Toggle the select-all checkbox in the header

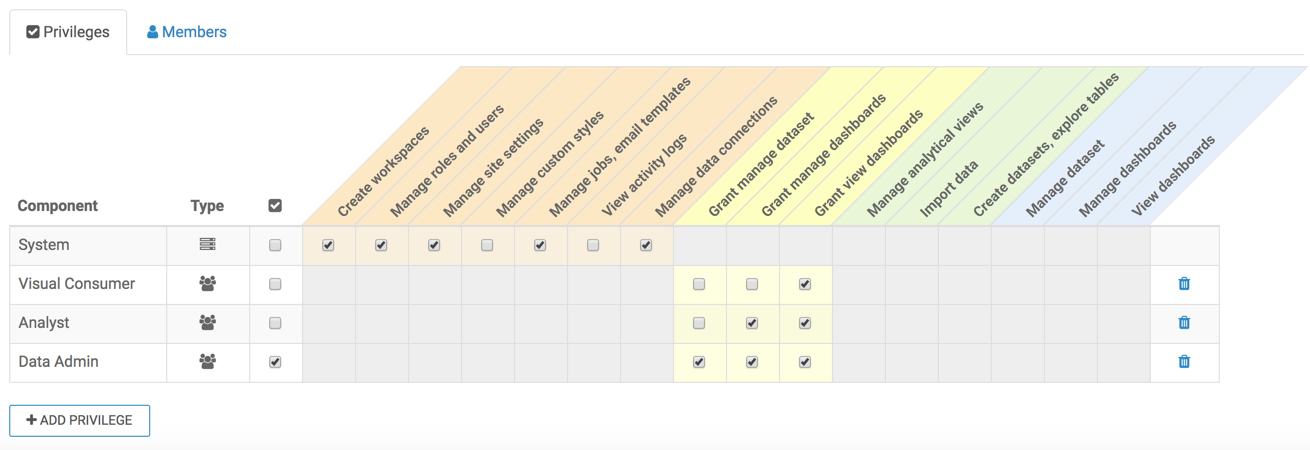275,206
